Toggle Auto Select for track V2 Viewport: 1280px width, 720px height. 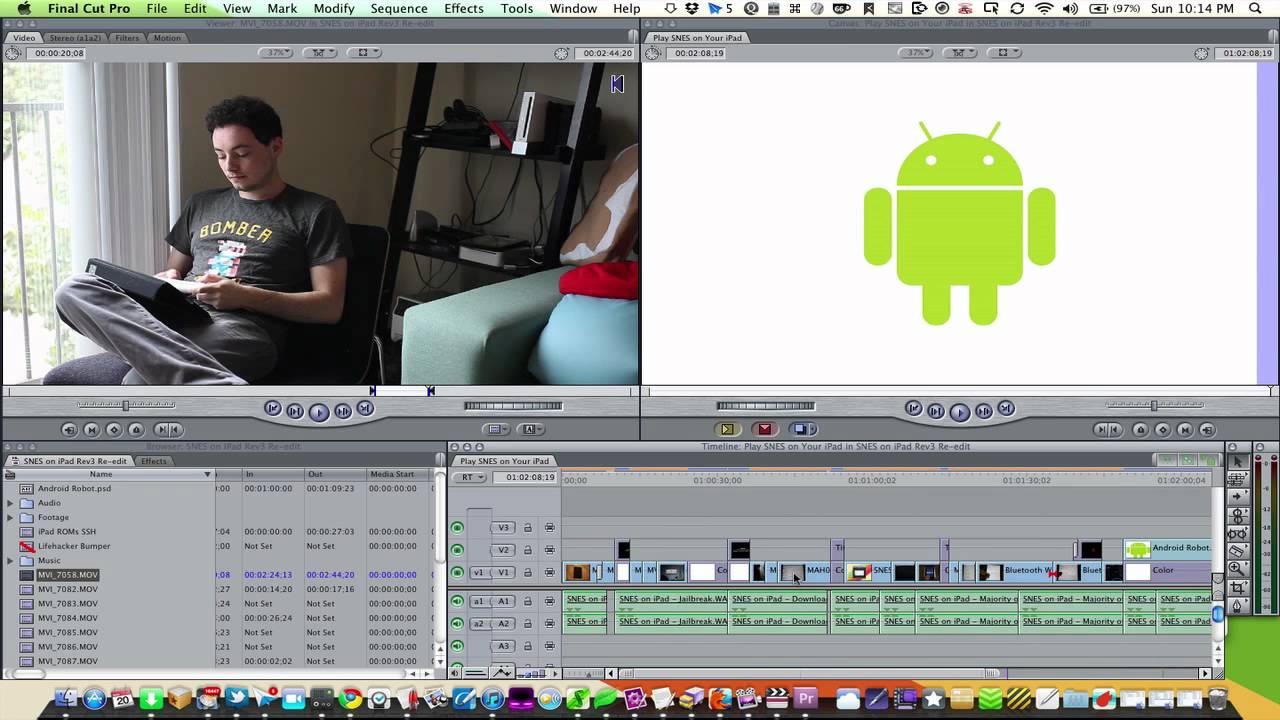pyautogui.click(x=549, y=550)
